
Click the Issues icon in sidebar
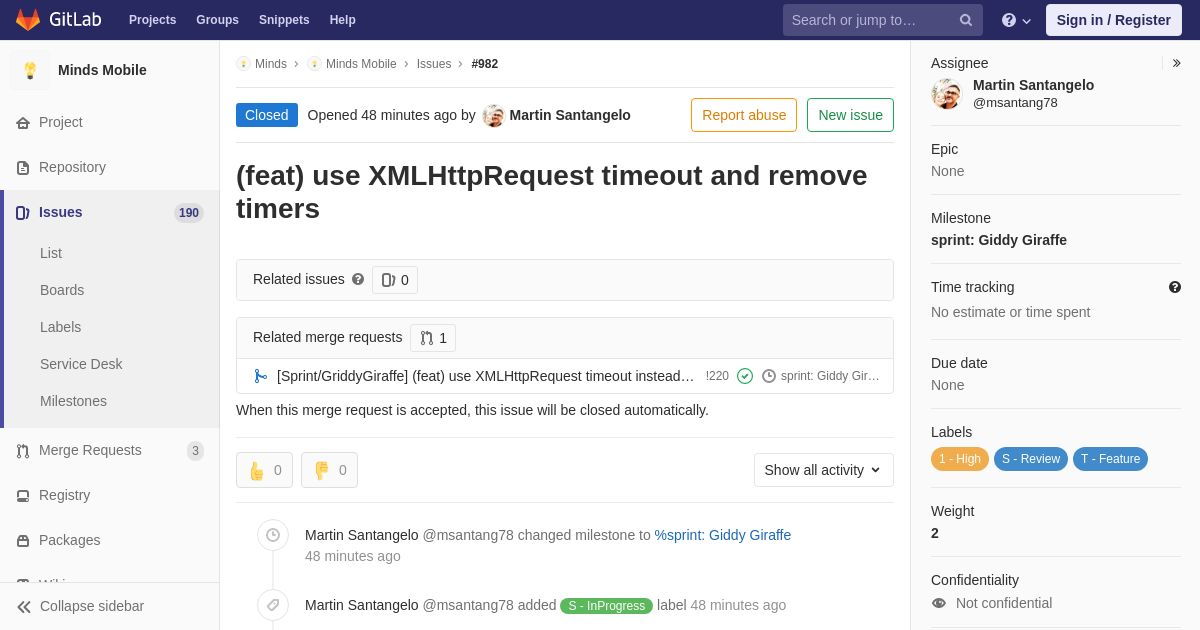coord(23,213)
